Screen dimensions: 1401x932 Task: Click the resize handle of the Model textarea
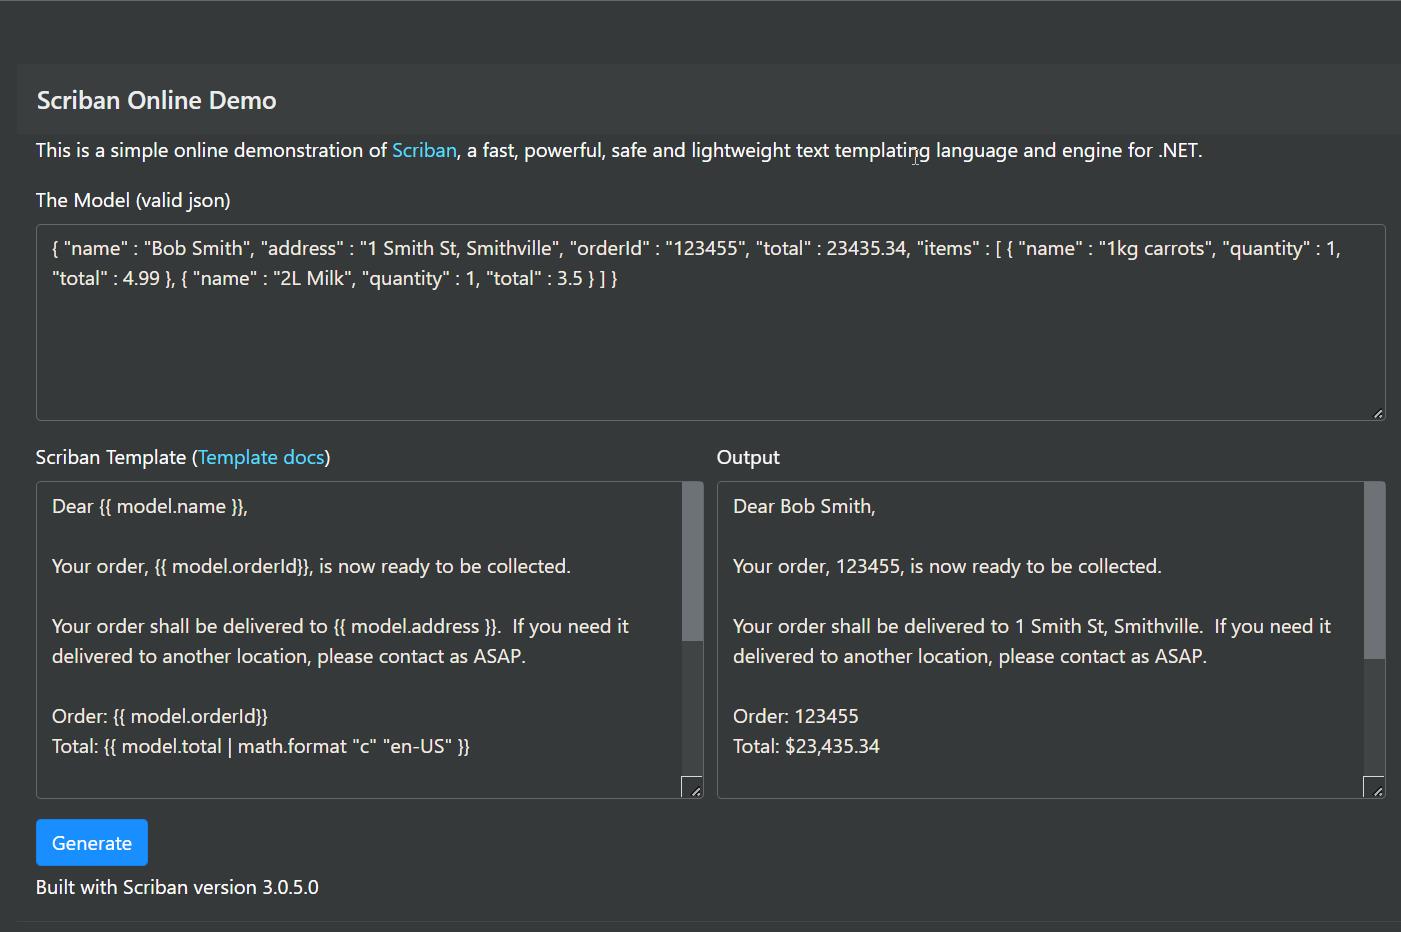pyautogui.click(x=1377, y=412)
